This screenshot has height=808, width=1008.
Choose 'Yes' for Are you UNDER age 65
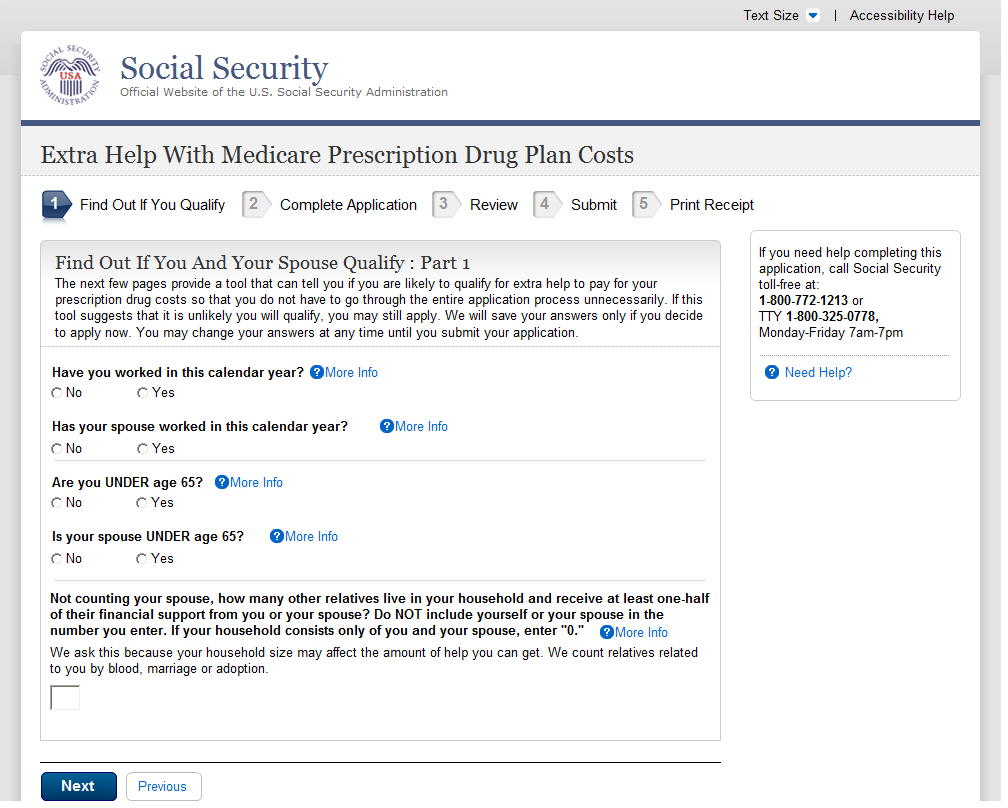[x=142, y=503]
